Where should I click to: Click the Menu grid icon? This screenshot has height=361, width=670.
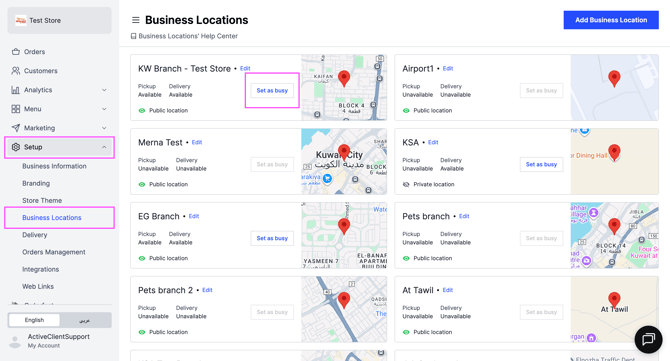[16, 109]
